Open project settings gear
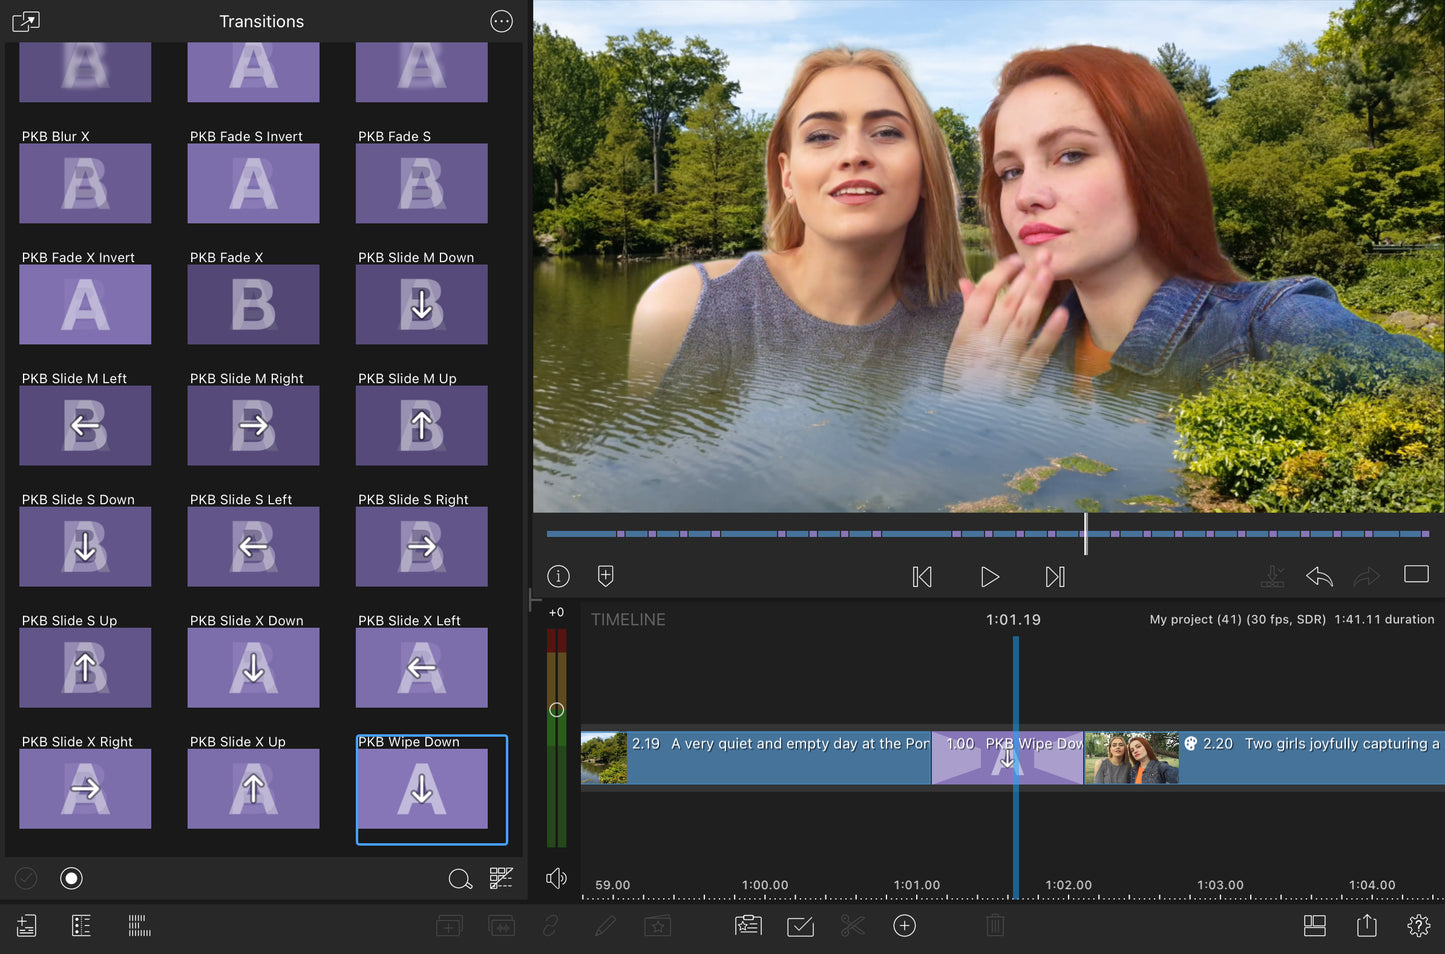The image size is (1445, 954). (x=1418, y=926)
